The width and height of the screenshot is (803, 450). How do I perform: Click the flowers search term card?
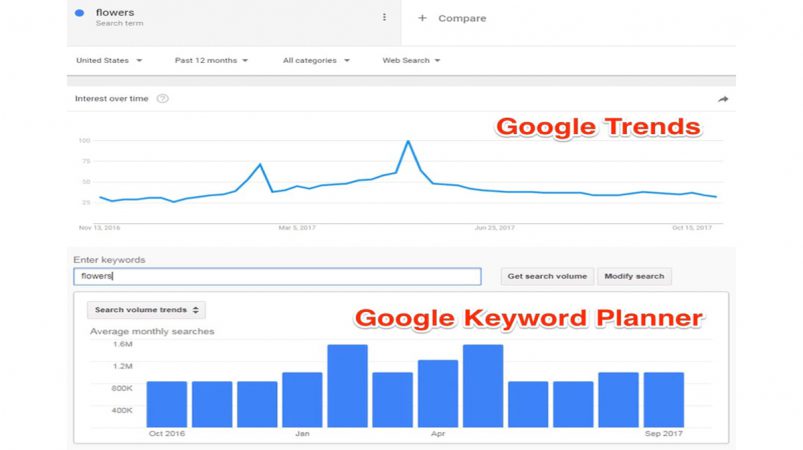(234, 23)
